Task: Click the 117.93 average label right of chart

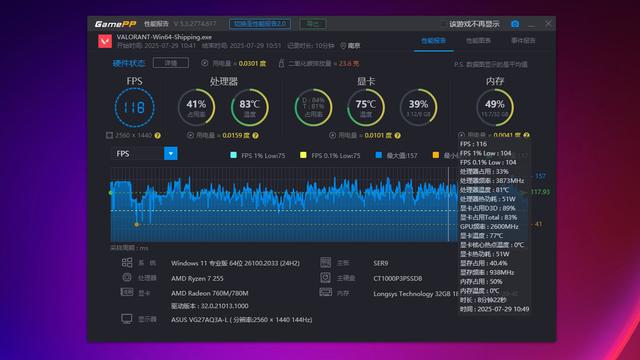Action: click(540, 191)
